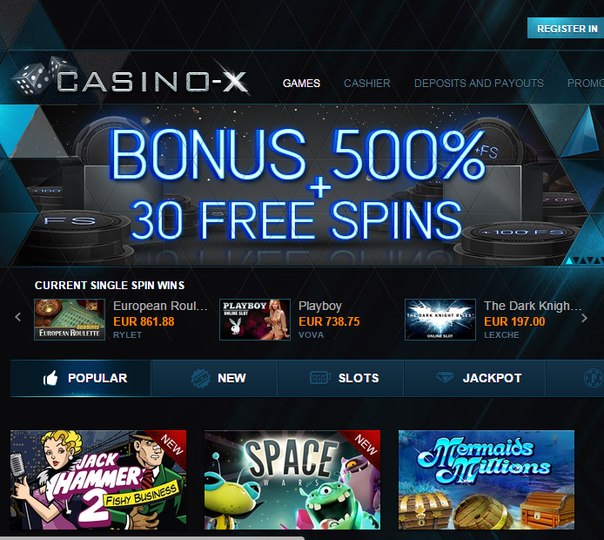
Task: Click the poker chip icon after Jackpot
Action: [x=593, y=377]
